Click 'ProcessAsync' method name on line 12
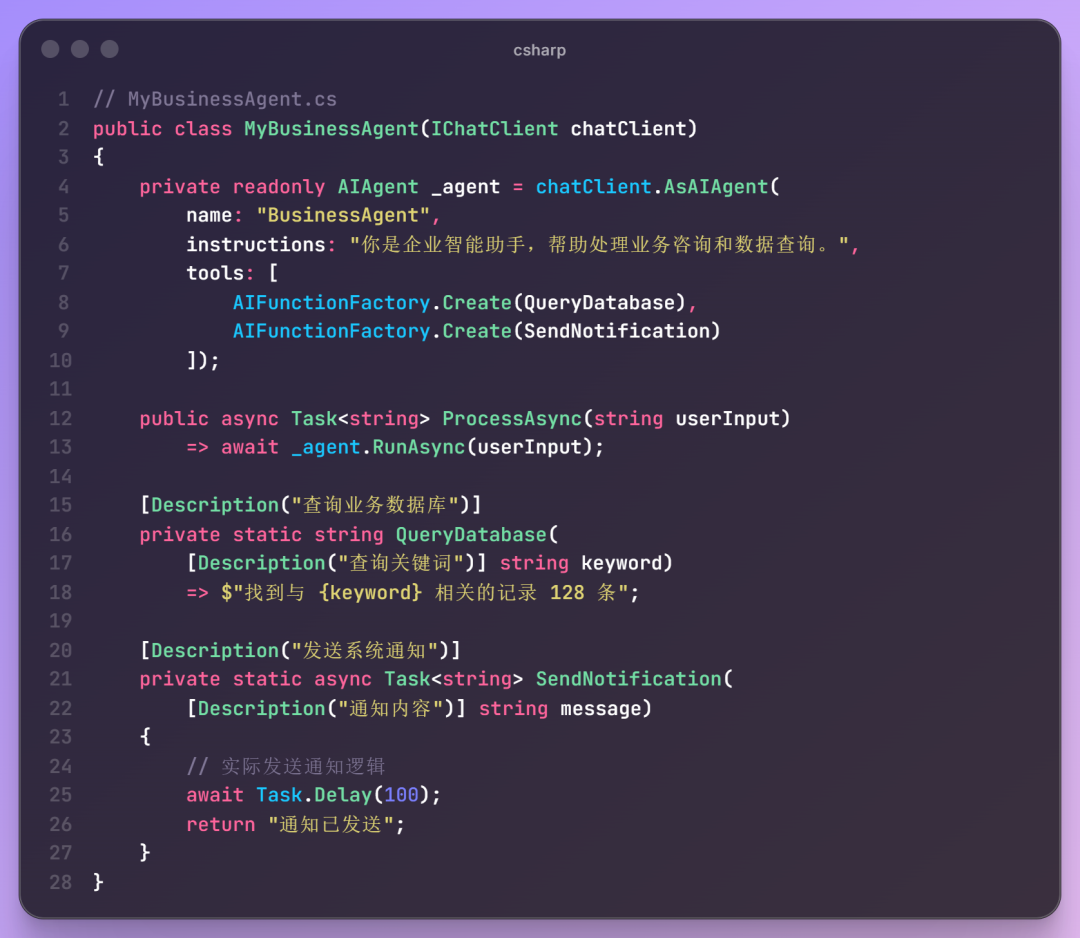Image resolution: width=1080 pixels, height=938 pixels. point(512,418)
